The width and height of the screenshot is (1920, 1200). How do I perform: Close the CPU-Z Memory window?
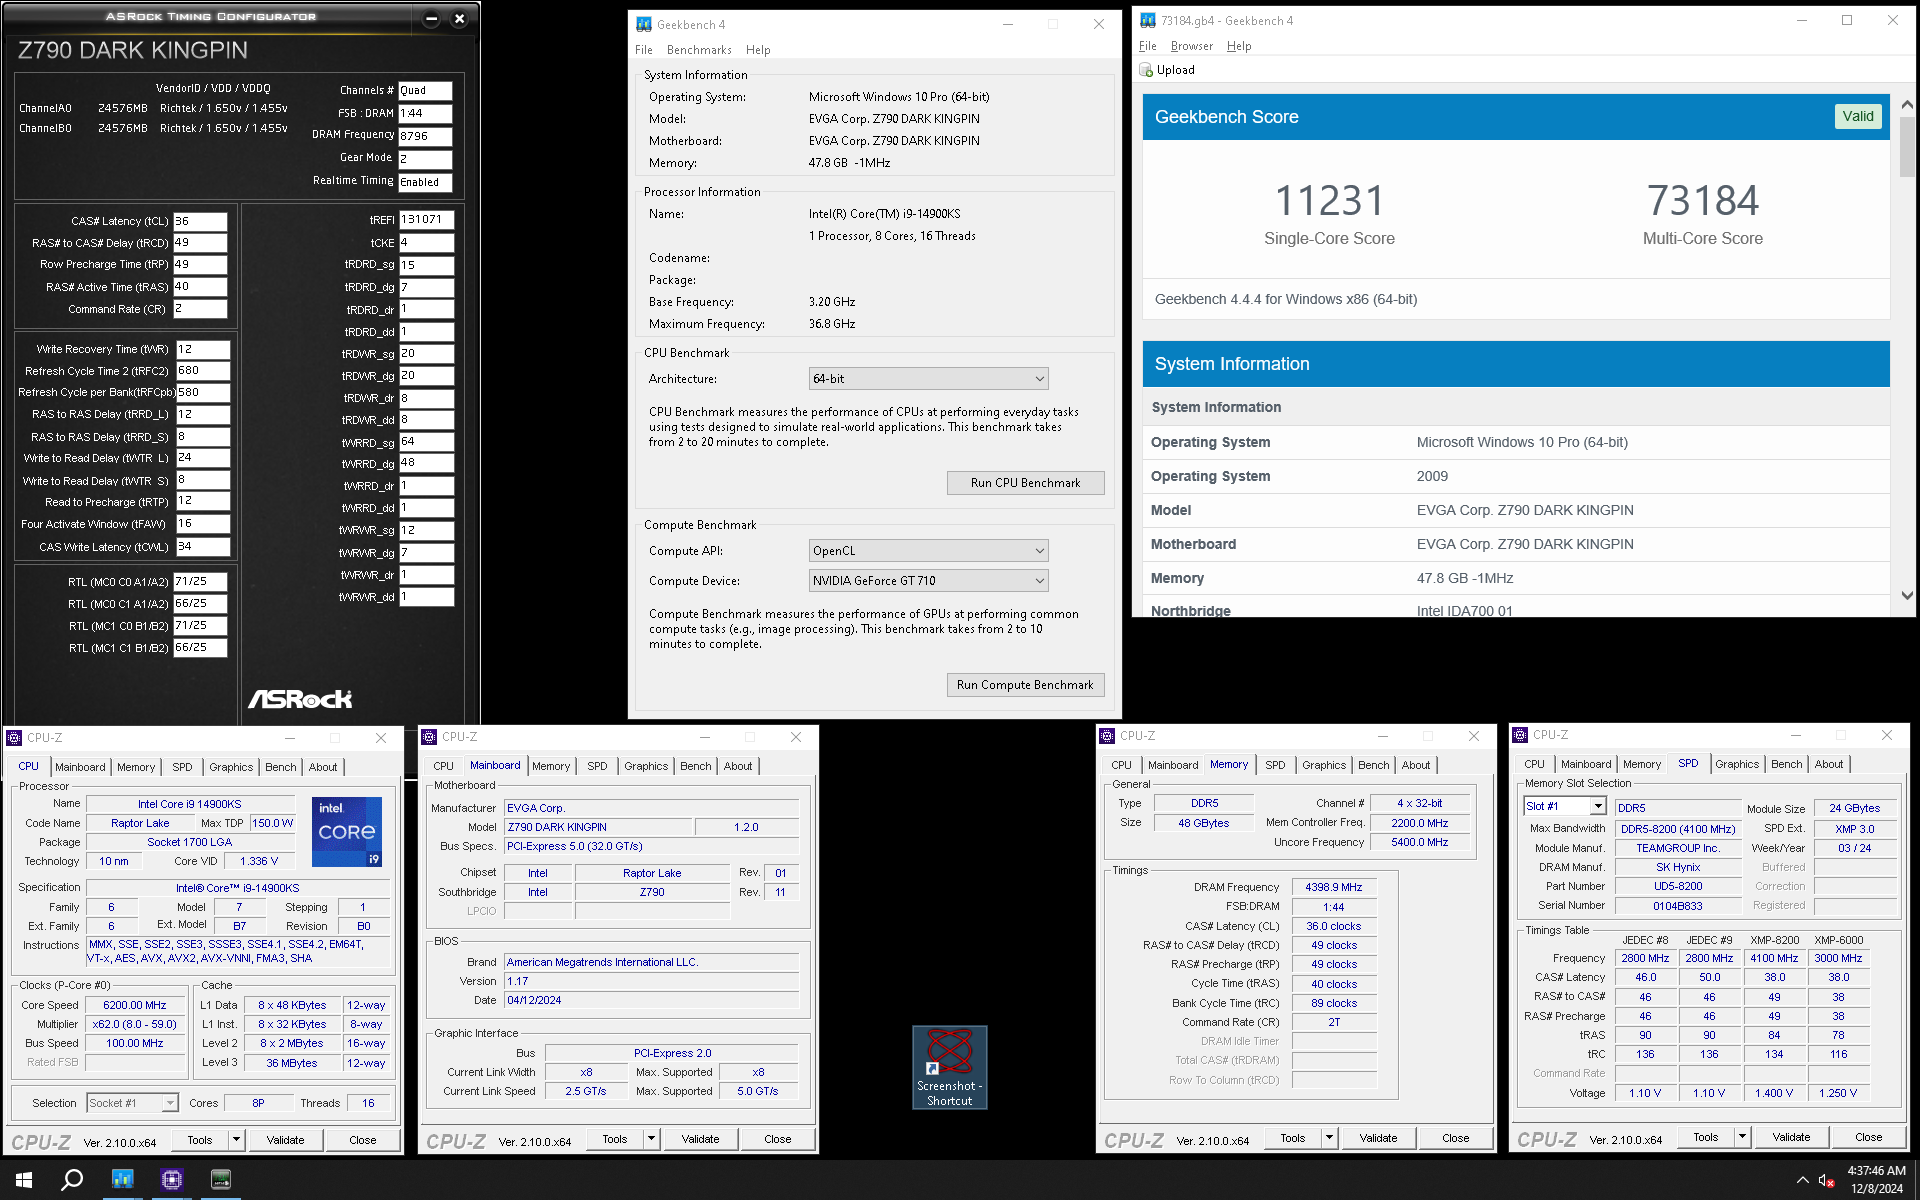pyautogui.click(x=1473, y=736)
